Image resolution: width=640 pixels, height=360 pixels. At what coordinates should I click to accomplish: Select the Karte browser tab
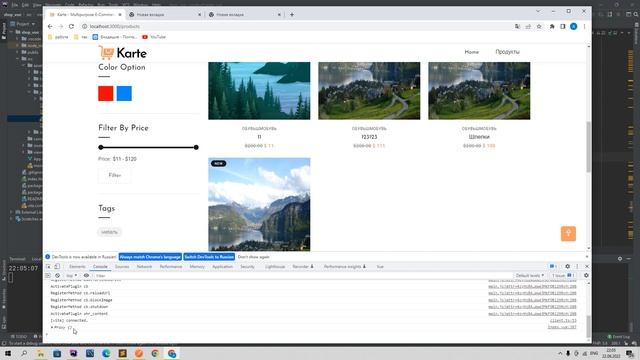[85, 14]
